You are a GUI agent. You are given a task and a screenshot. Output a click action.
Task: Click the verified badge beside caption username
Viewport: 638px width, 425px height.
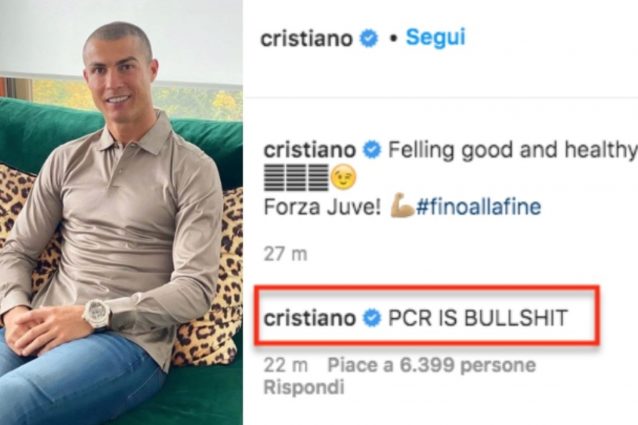pos(371,150)
